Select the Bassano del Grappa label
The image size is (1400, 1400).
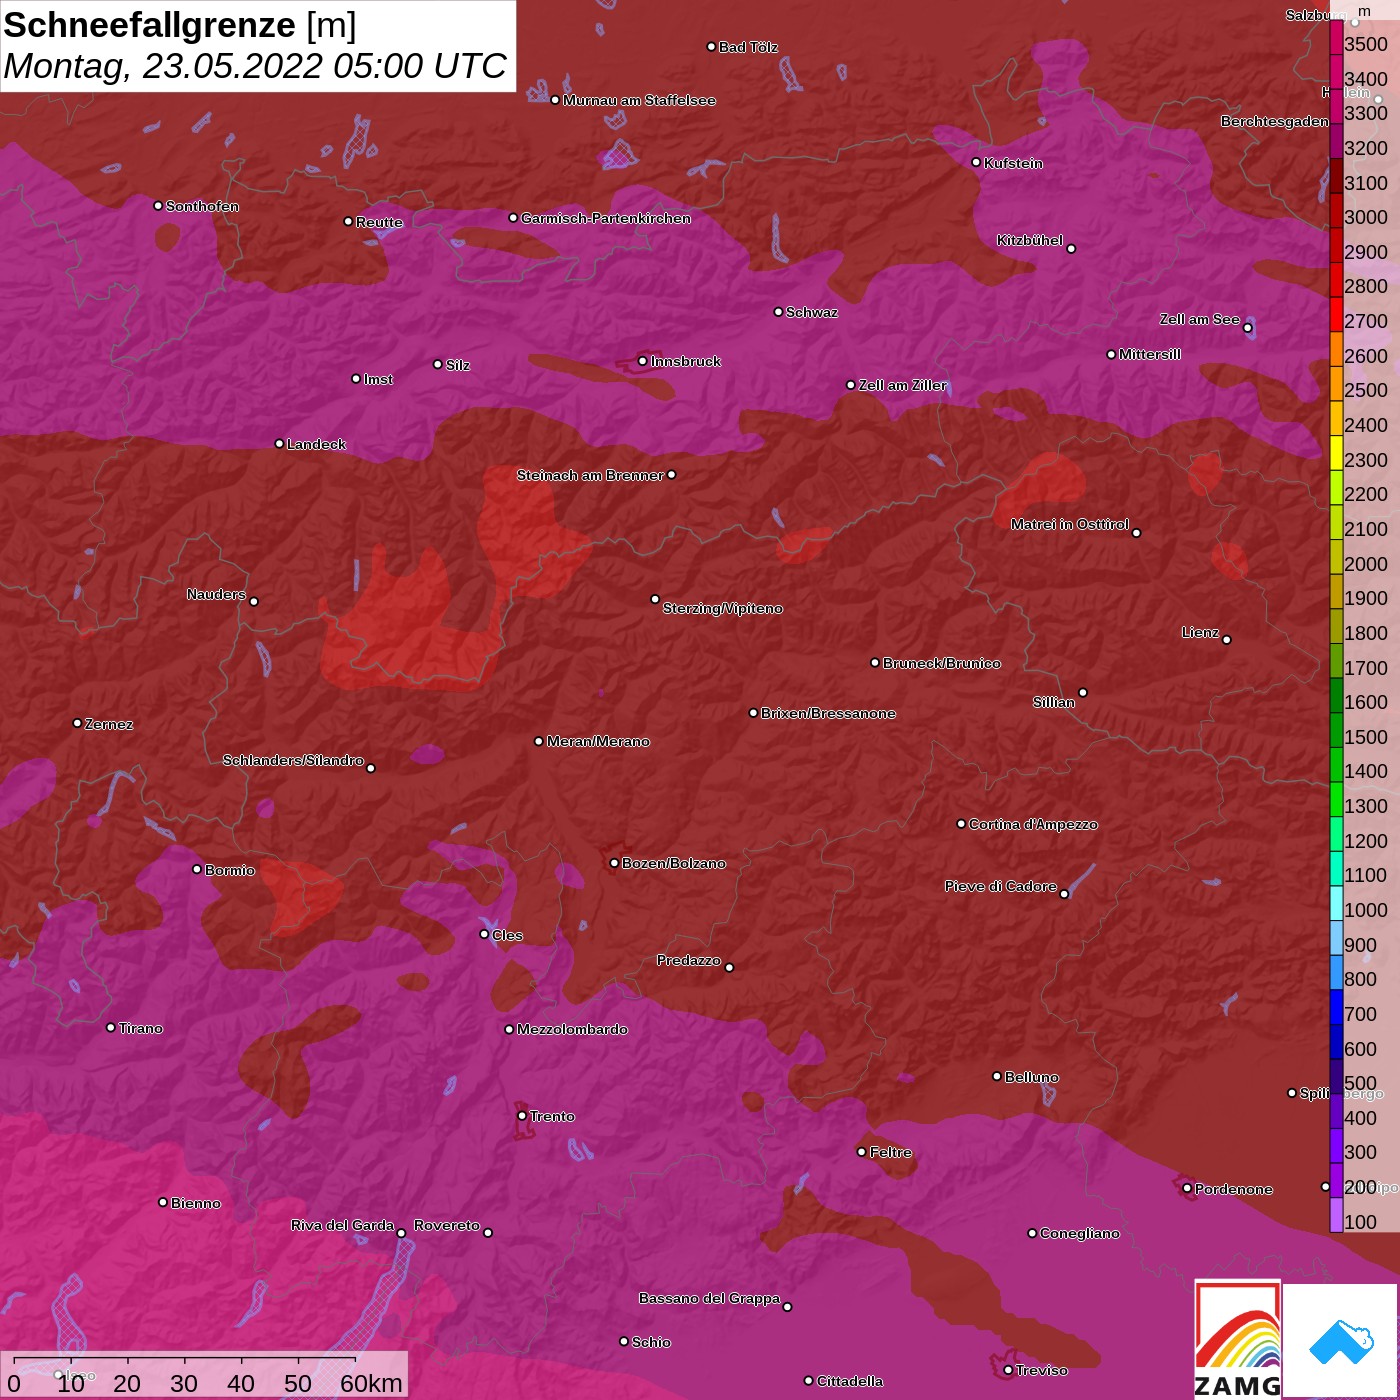pos(709,1298)
